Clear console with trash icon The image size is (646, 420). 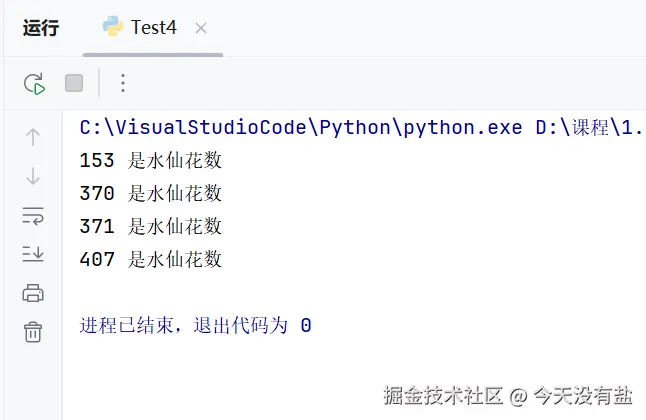pos(33,332)
